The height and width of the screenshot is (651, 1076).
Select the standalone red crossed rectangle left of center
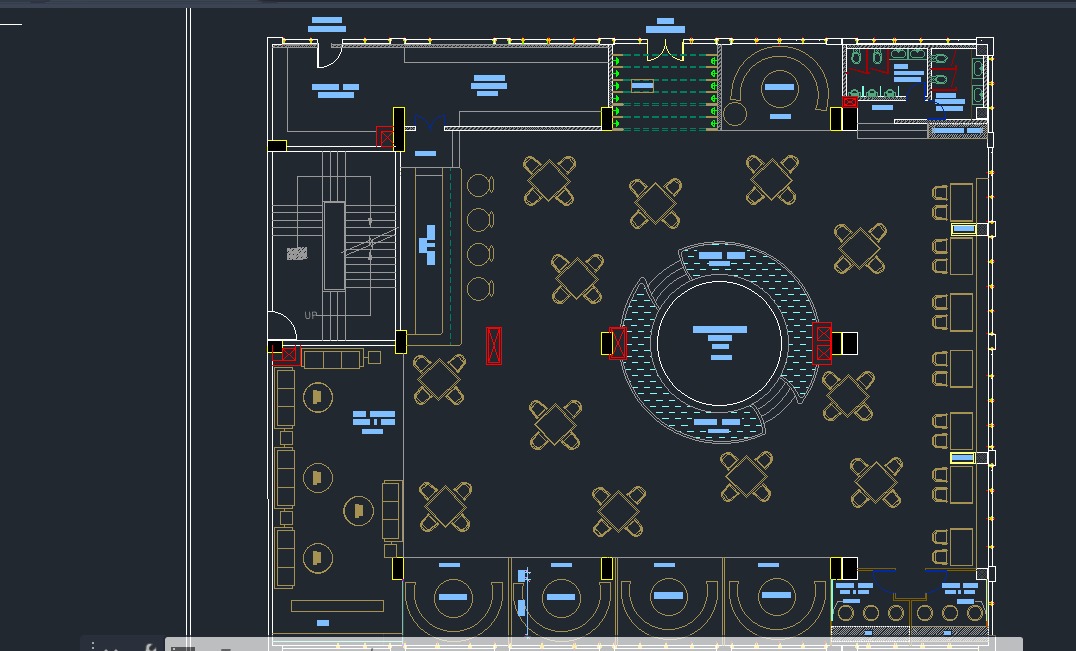494,345
